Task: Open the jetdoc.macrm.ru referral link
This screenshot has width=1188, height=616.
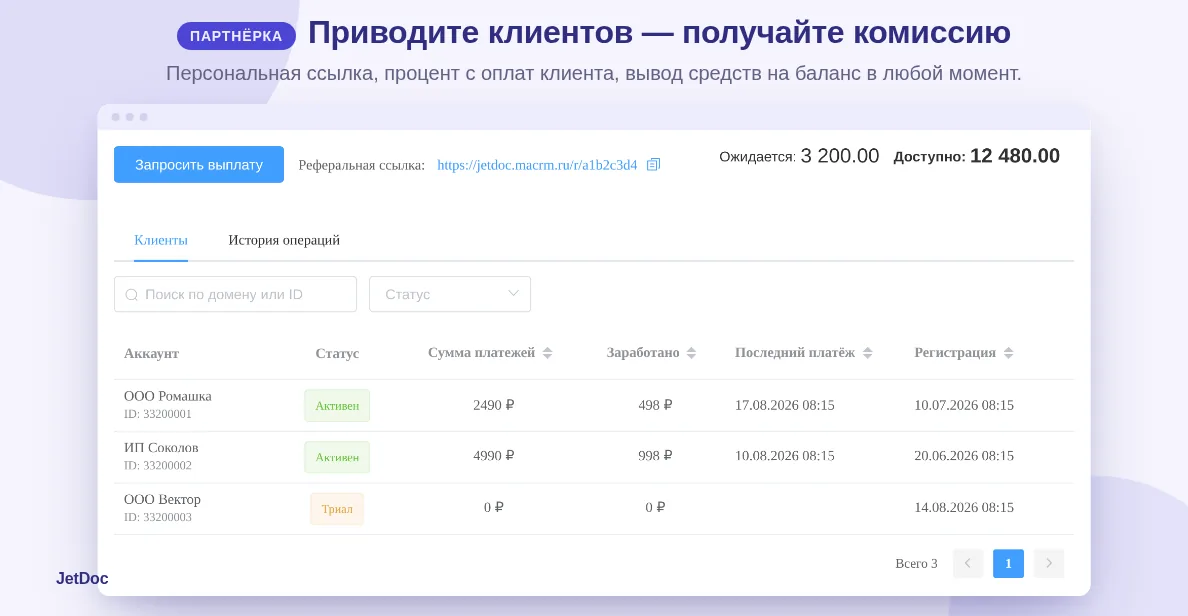Action: (537, 165)
